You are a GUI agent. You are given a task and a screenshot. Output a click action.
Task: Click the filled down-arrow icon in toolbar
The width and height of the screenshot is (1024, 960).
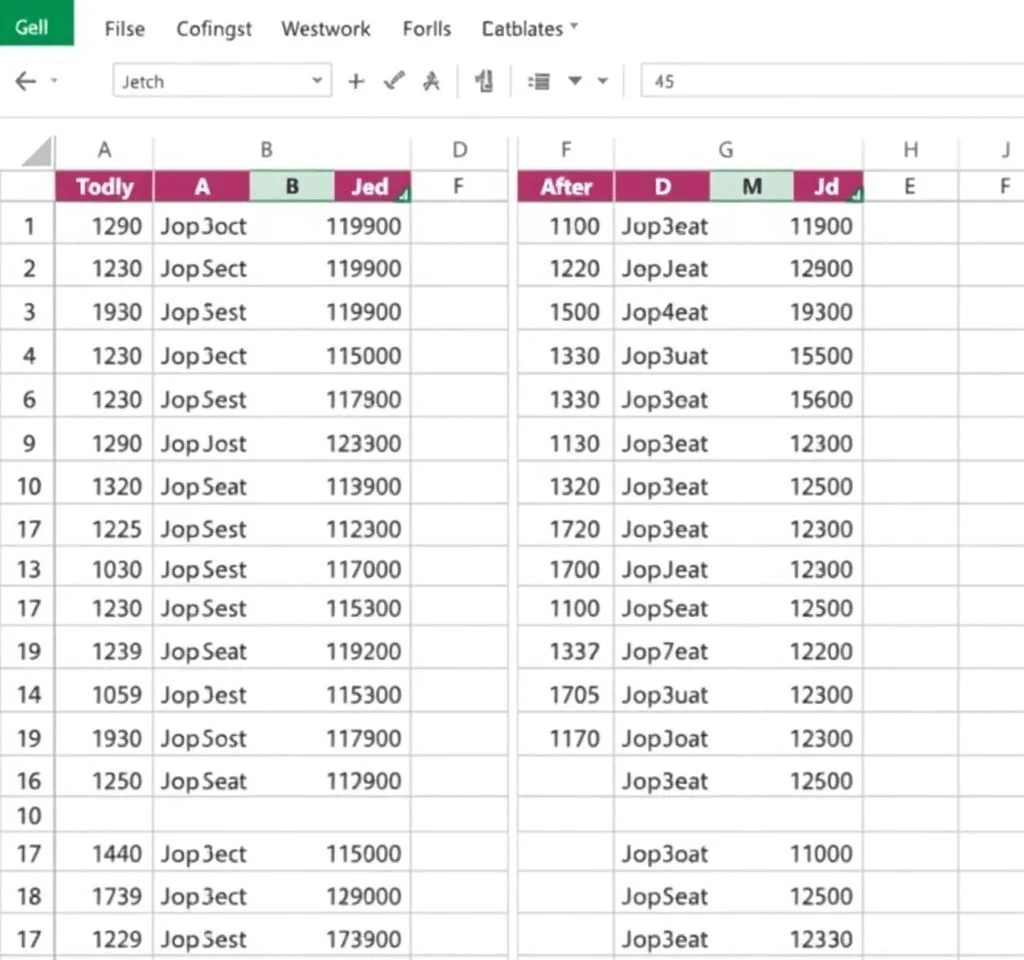[575, 82]
